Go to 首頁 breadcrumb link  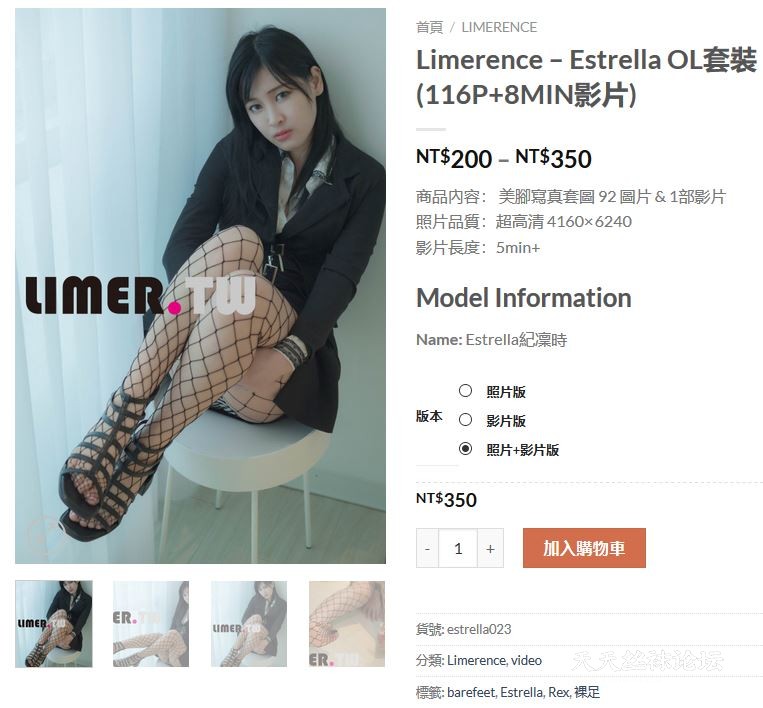[430, 27]
